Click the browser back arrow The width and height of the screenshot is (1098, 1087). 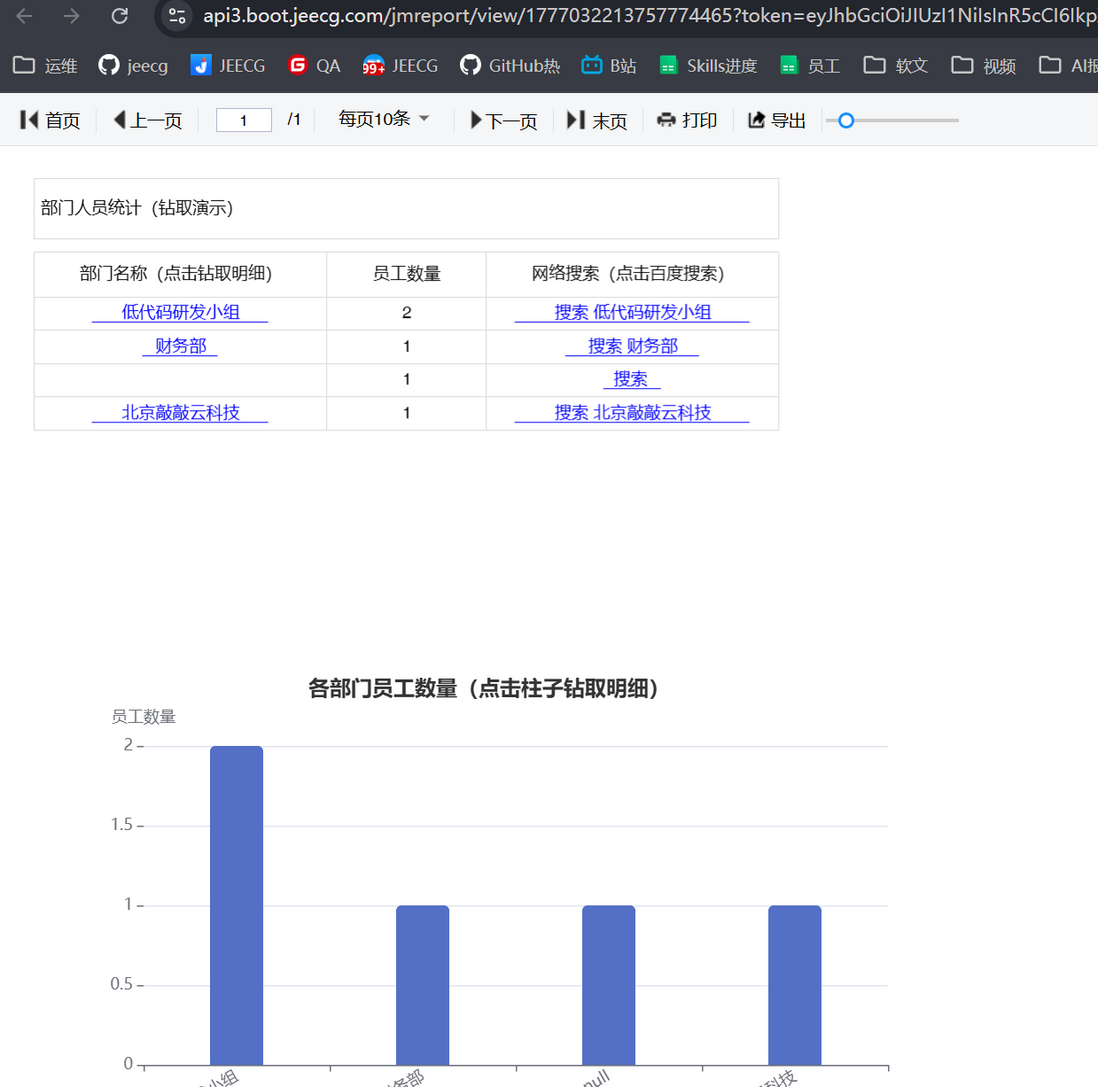pyautogui.click(x=23, y=17)
